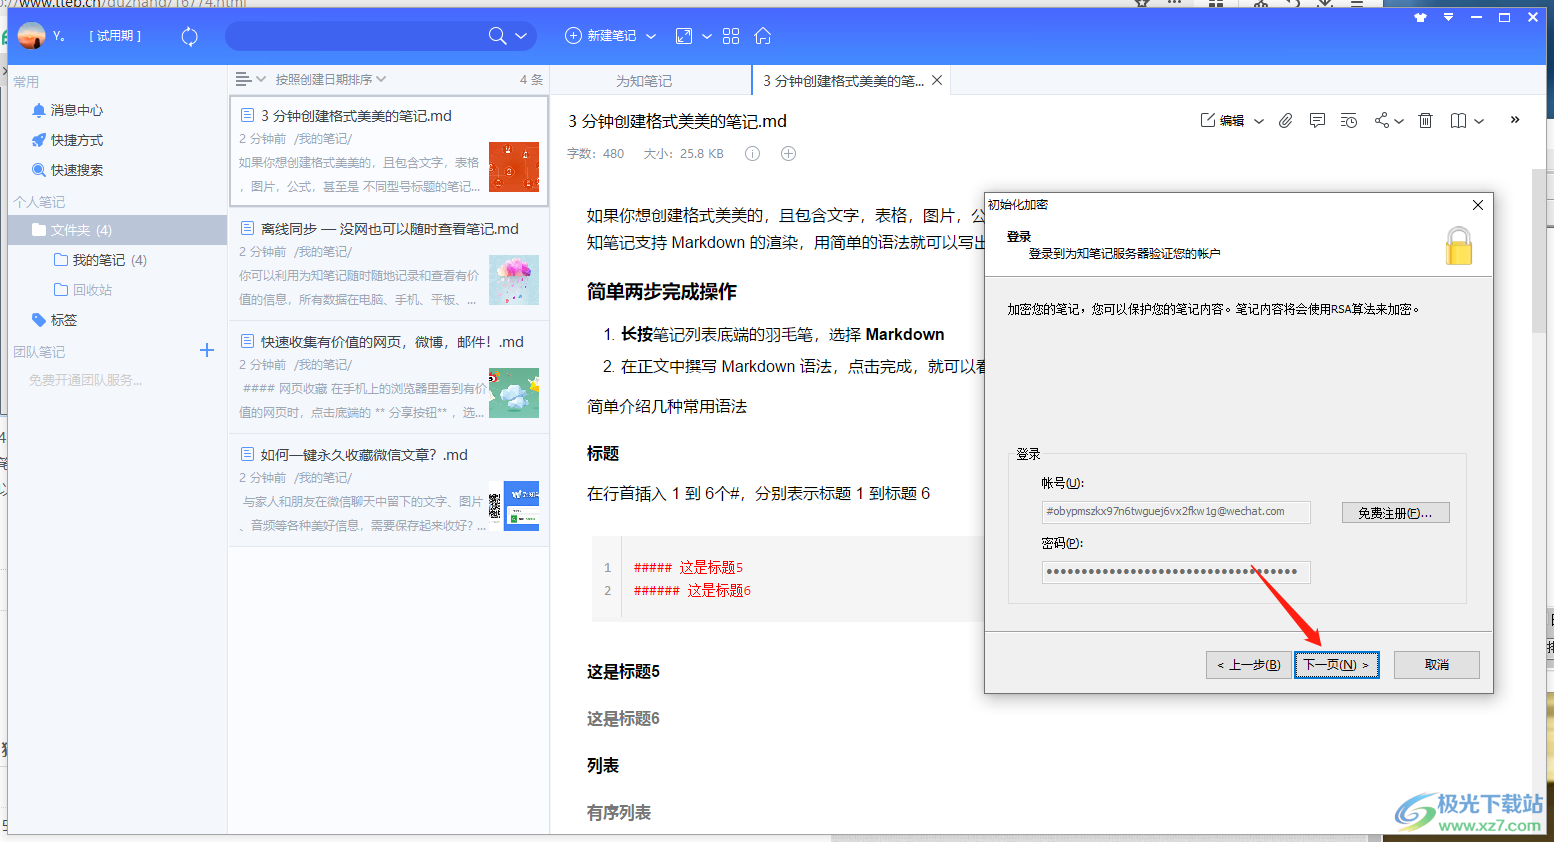The height and width of the screenshot is (842, 1554).
Task: Click the more tools double-chevron icon
Action: [x=1515, y=120]
